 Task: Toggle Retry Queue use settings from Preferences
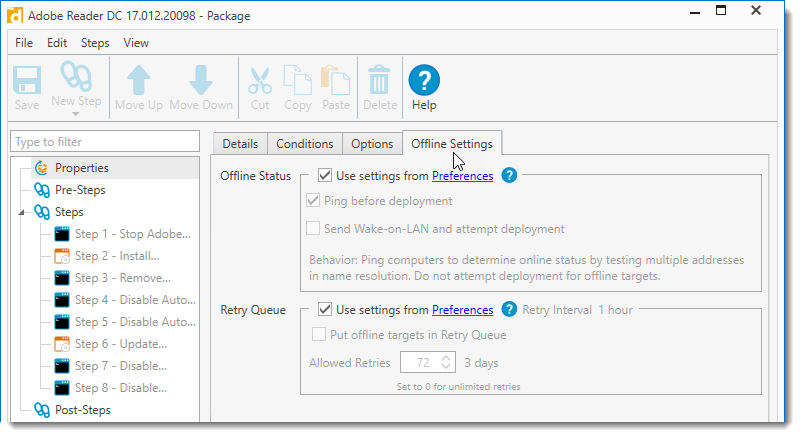coord(325,309)
